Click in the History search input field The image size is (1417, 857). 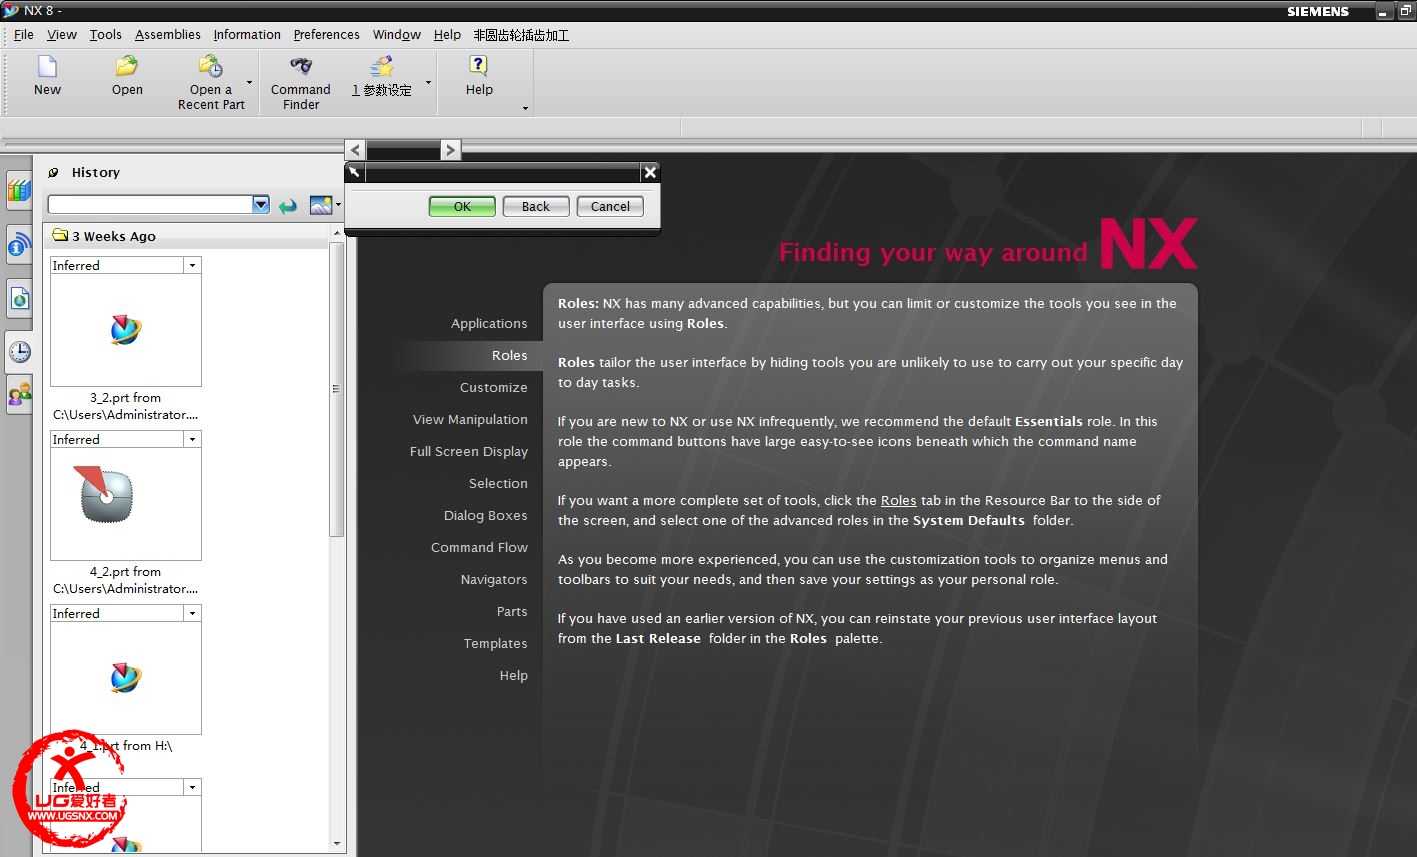click(150, 205)
